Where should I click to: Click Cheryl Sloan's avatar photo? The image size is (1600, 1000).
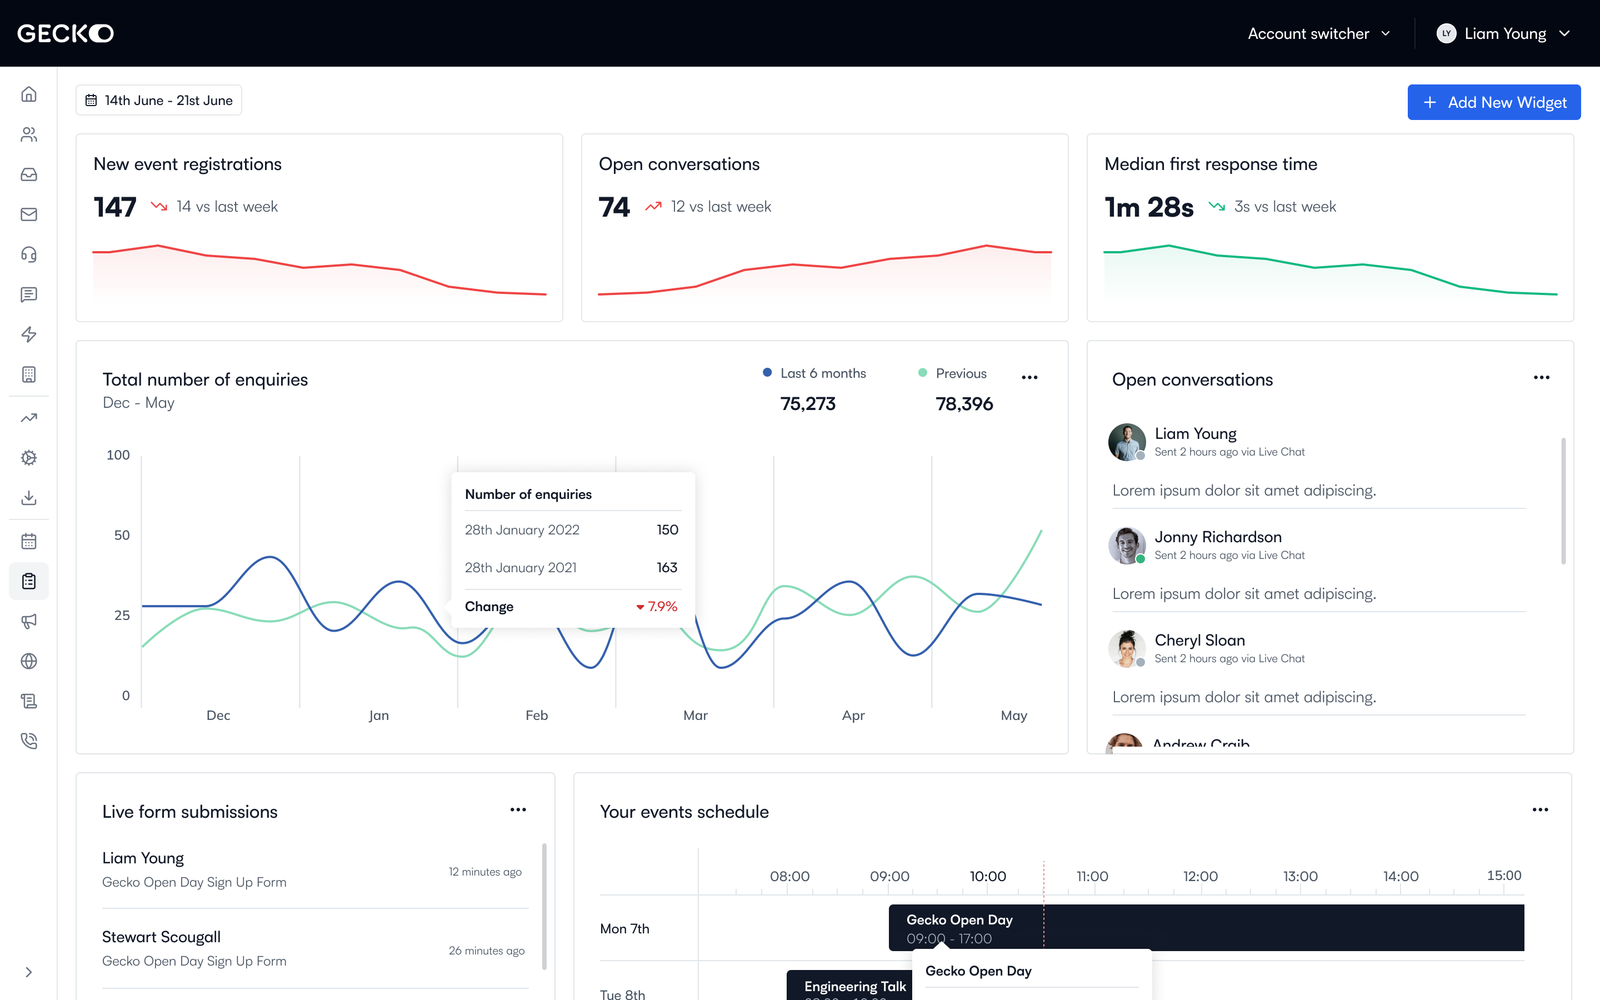pos(1127,648)
